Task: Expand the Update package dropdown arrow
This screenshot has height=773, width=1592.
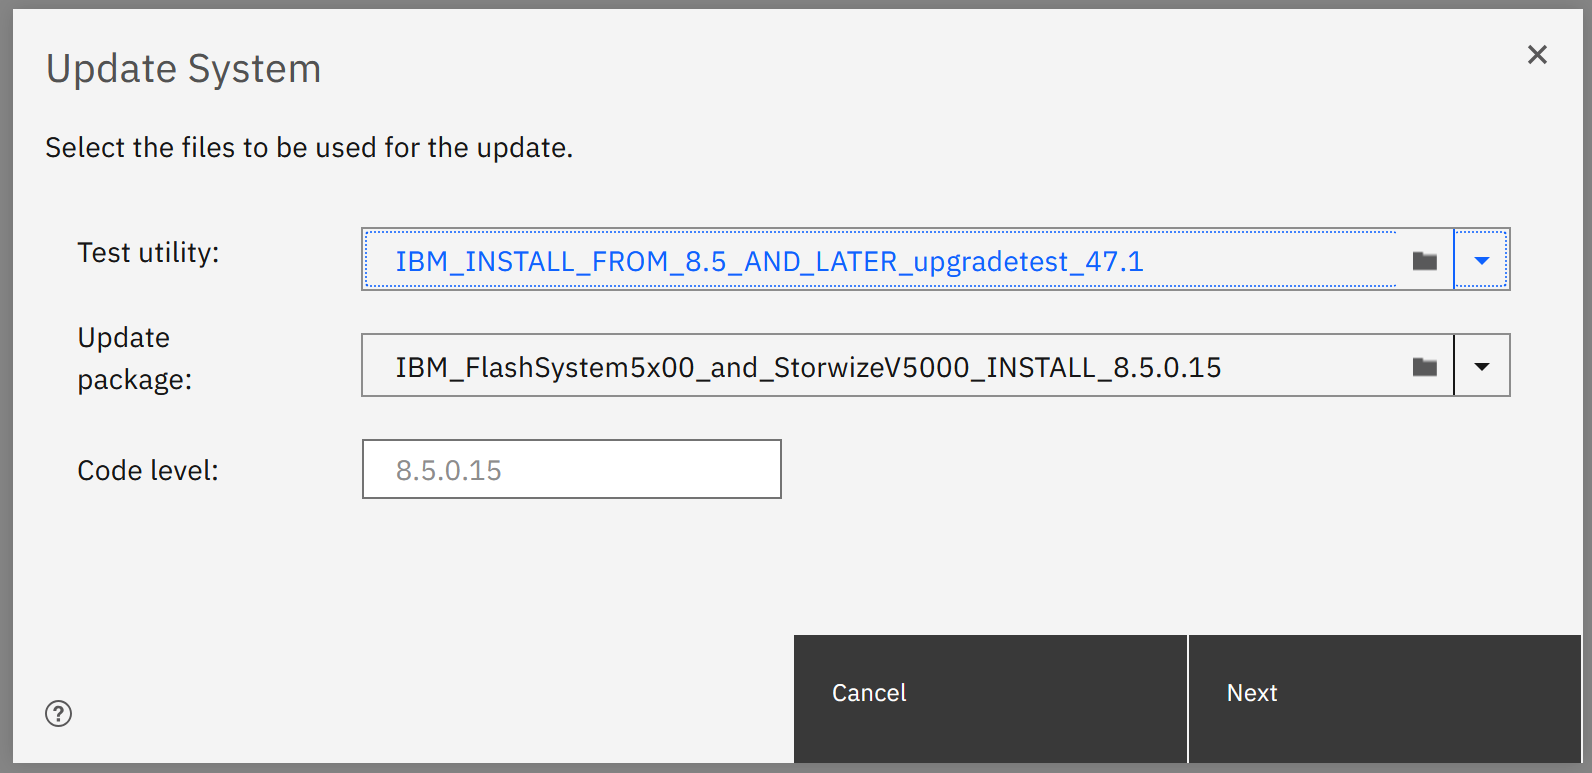Action: (x=1482, y=366)
